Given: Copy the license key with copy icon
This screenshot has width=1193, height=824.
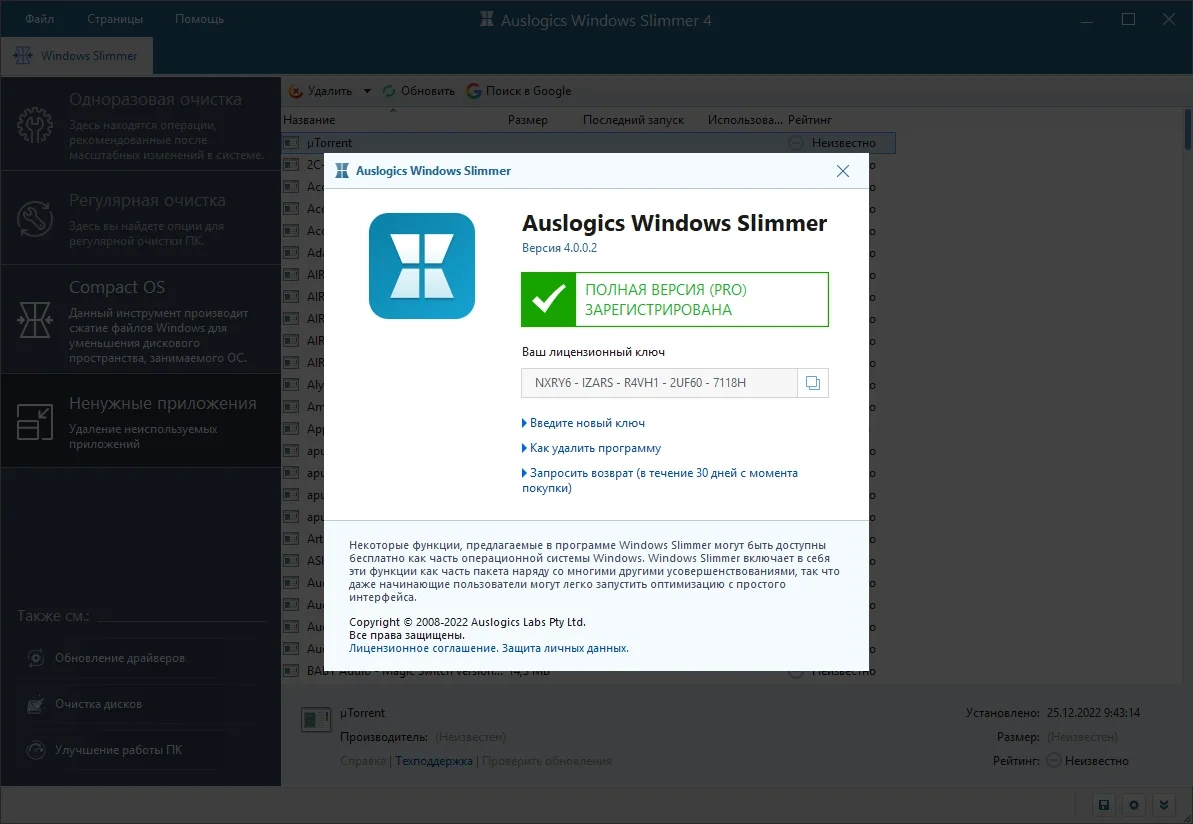Looking at the screenshot, I should 813,383.
